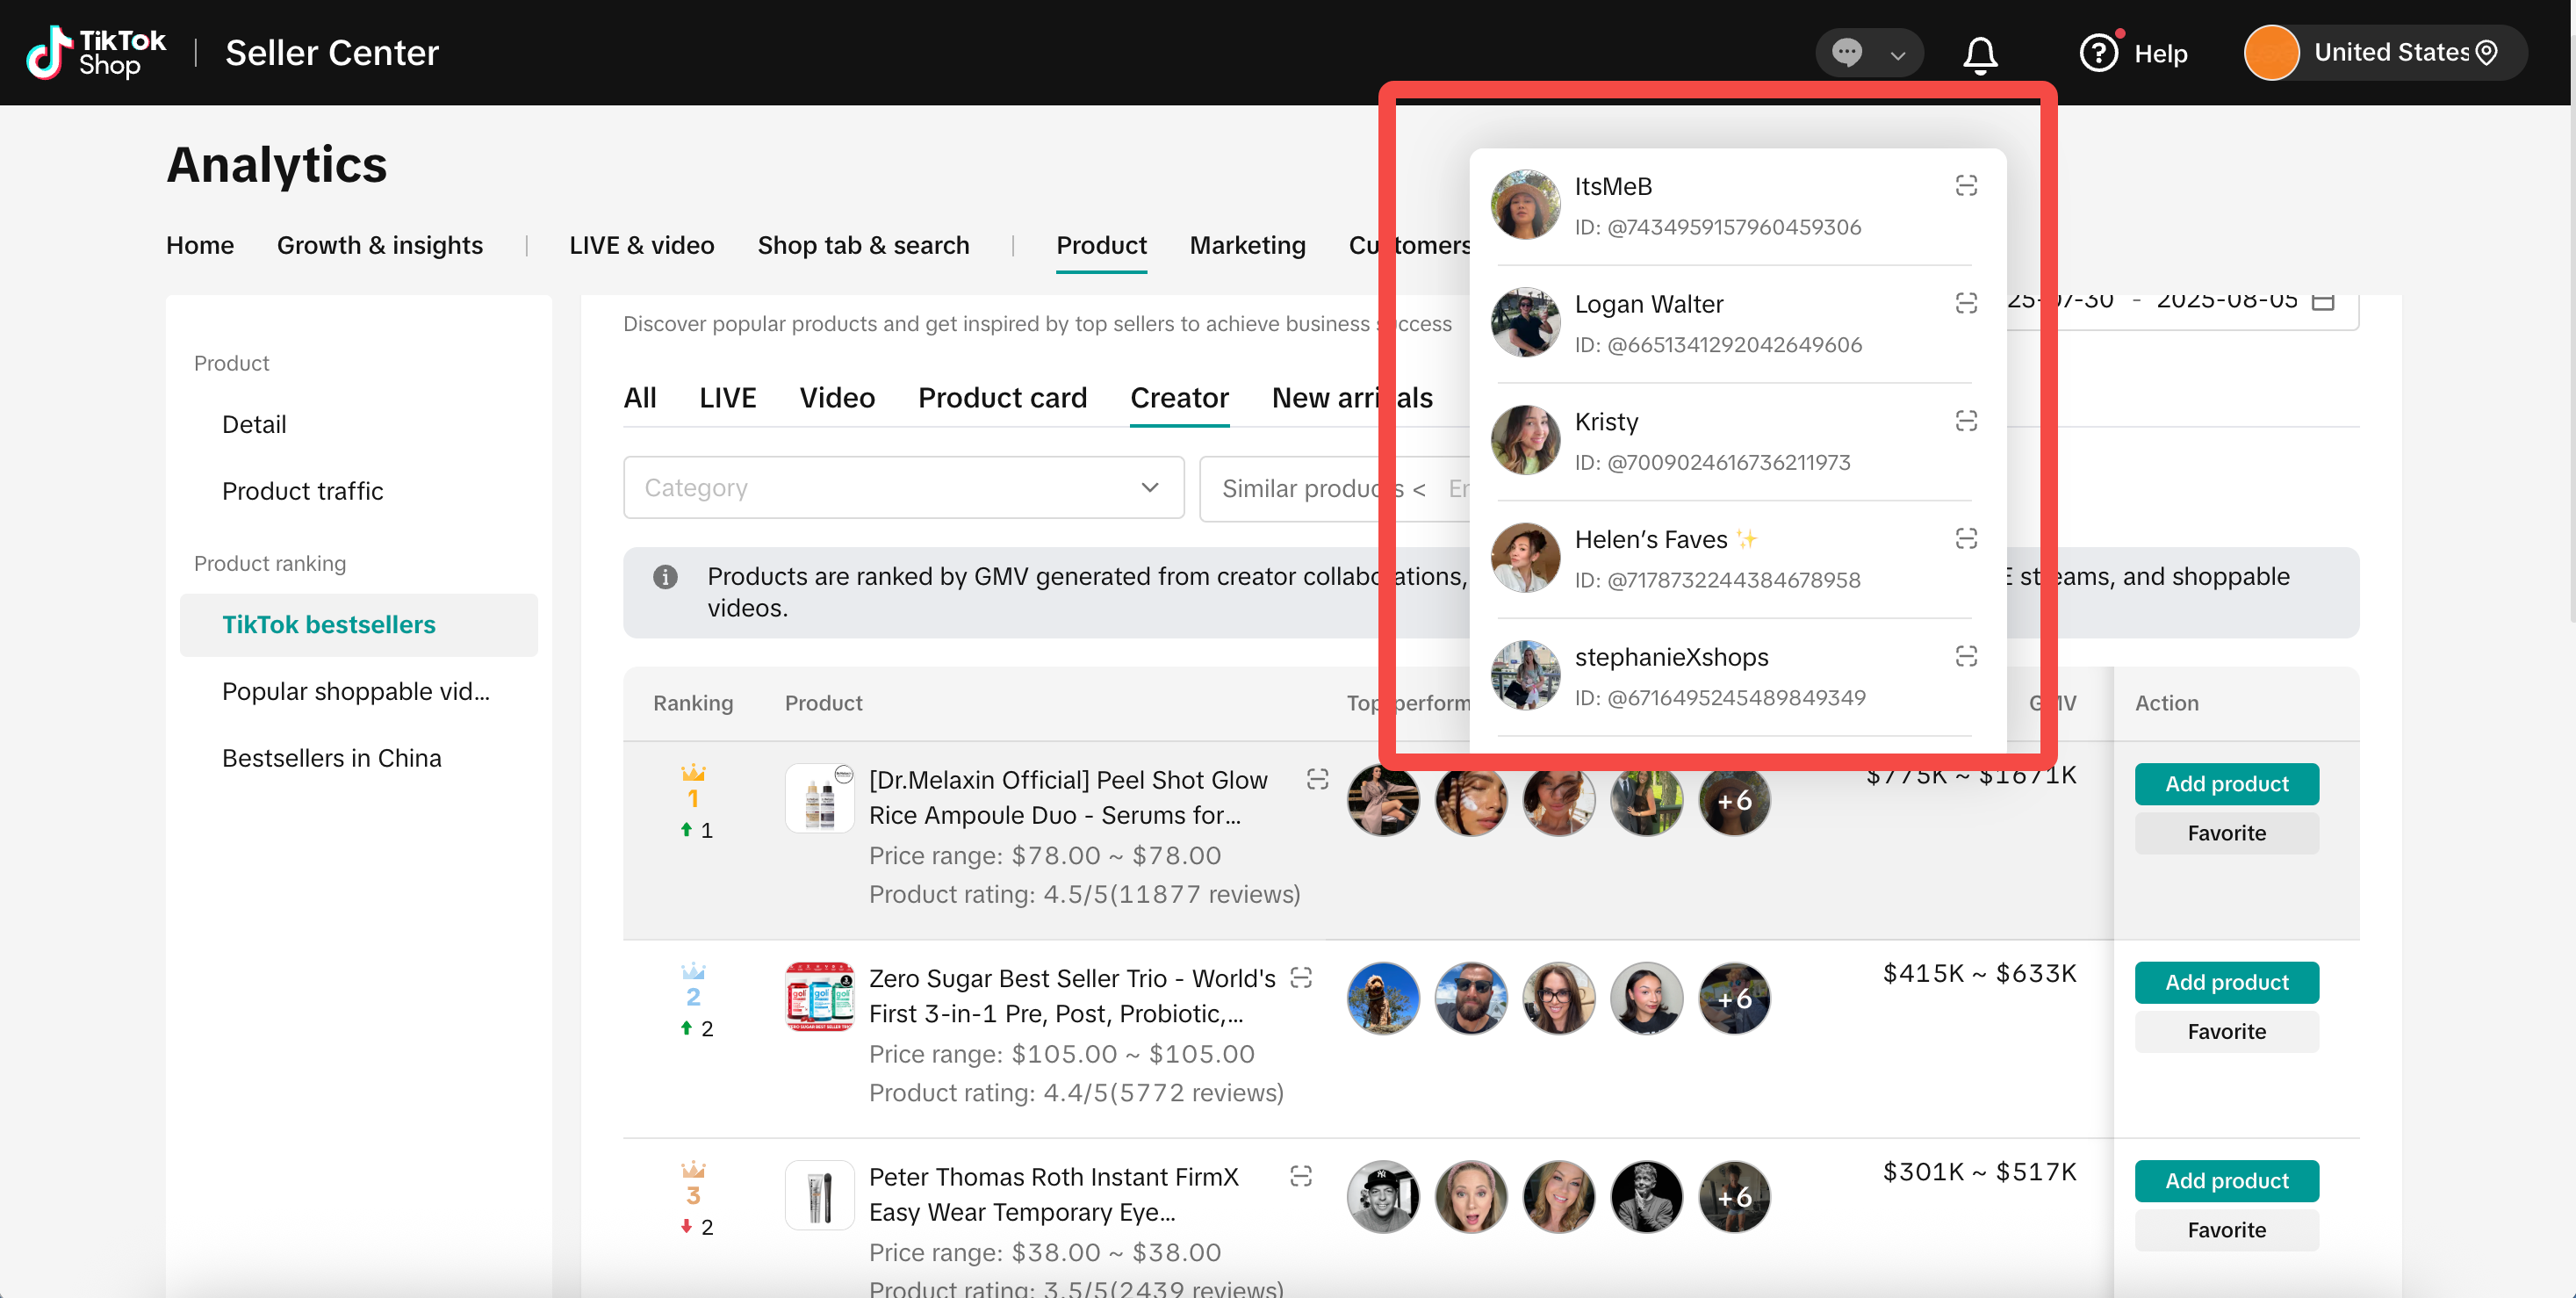Open the Marketing analytics tab
Viewport: 2576px width, 1298px height.
point(1247,245)
